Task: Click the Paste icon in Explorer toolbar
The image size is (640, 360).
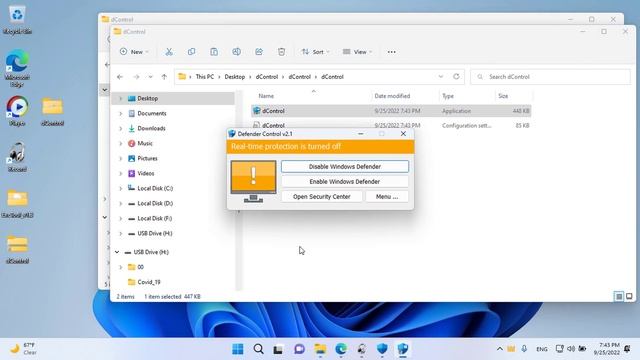Action: (214, 52)
